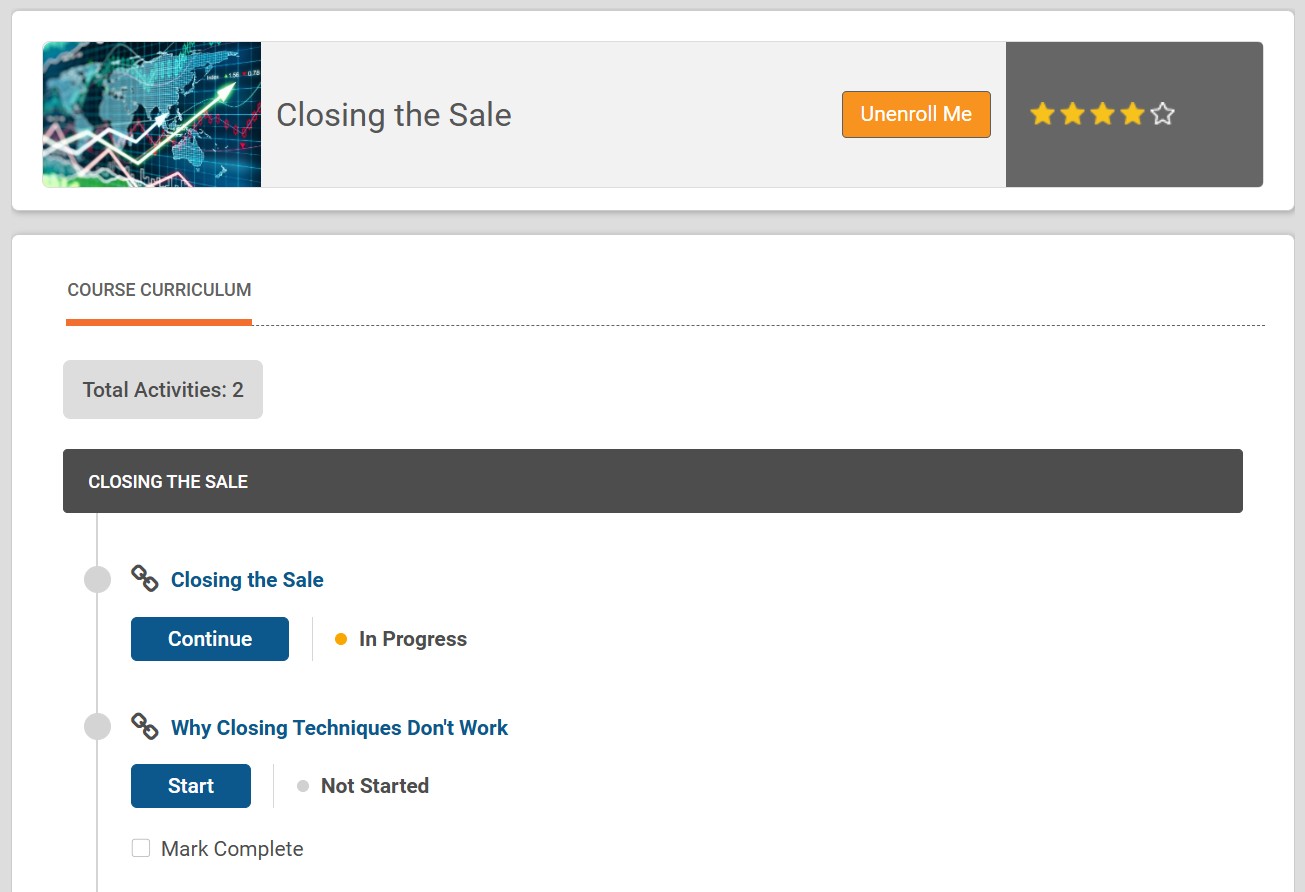Click the first gold star rating icon

[1042, 114]
